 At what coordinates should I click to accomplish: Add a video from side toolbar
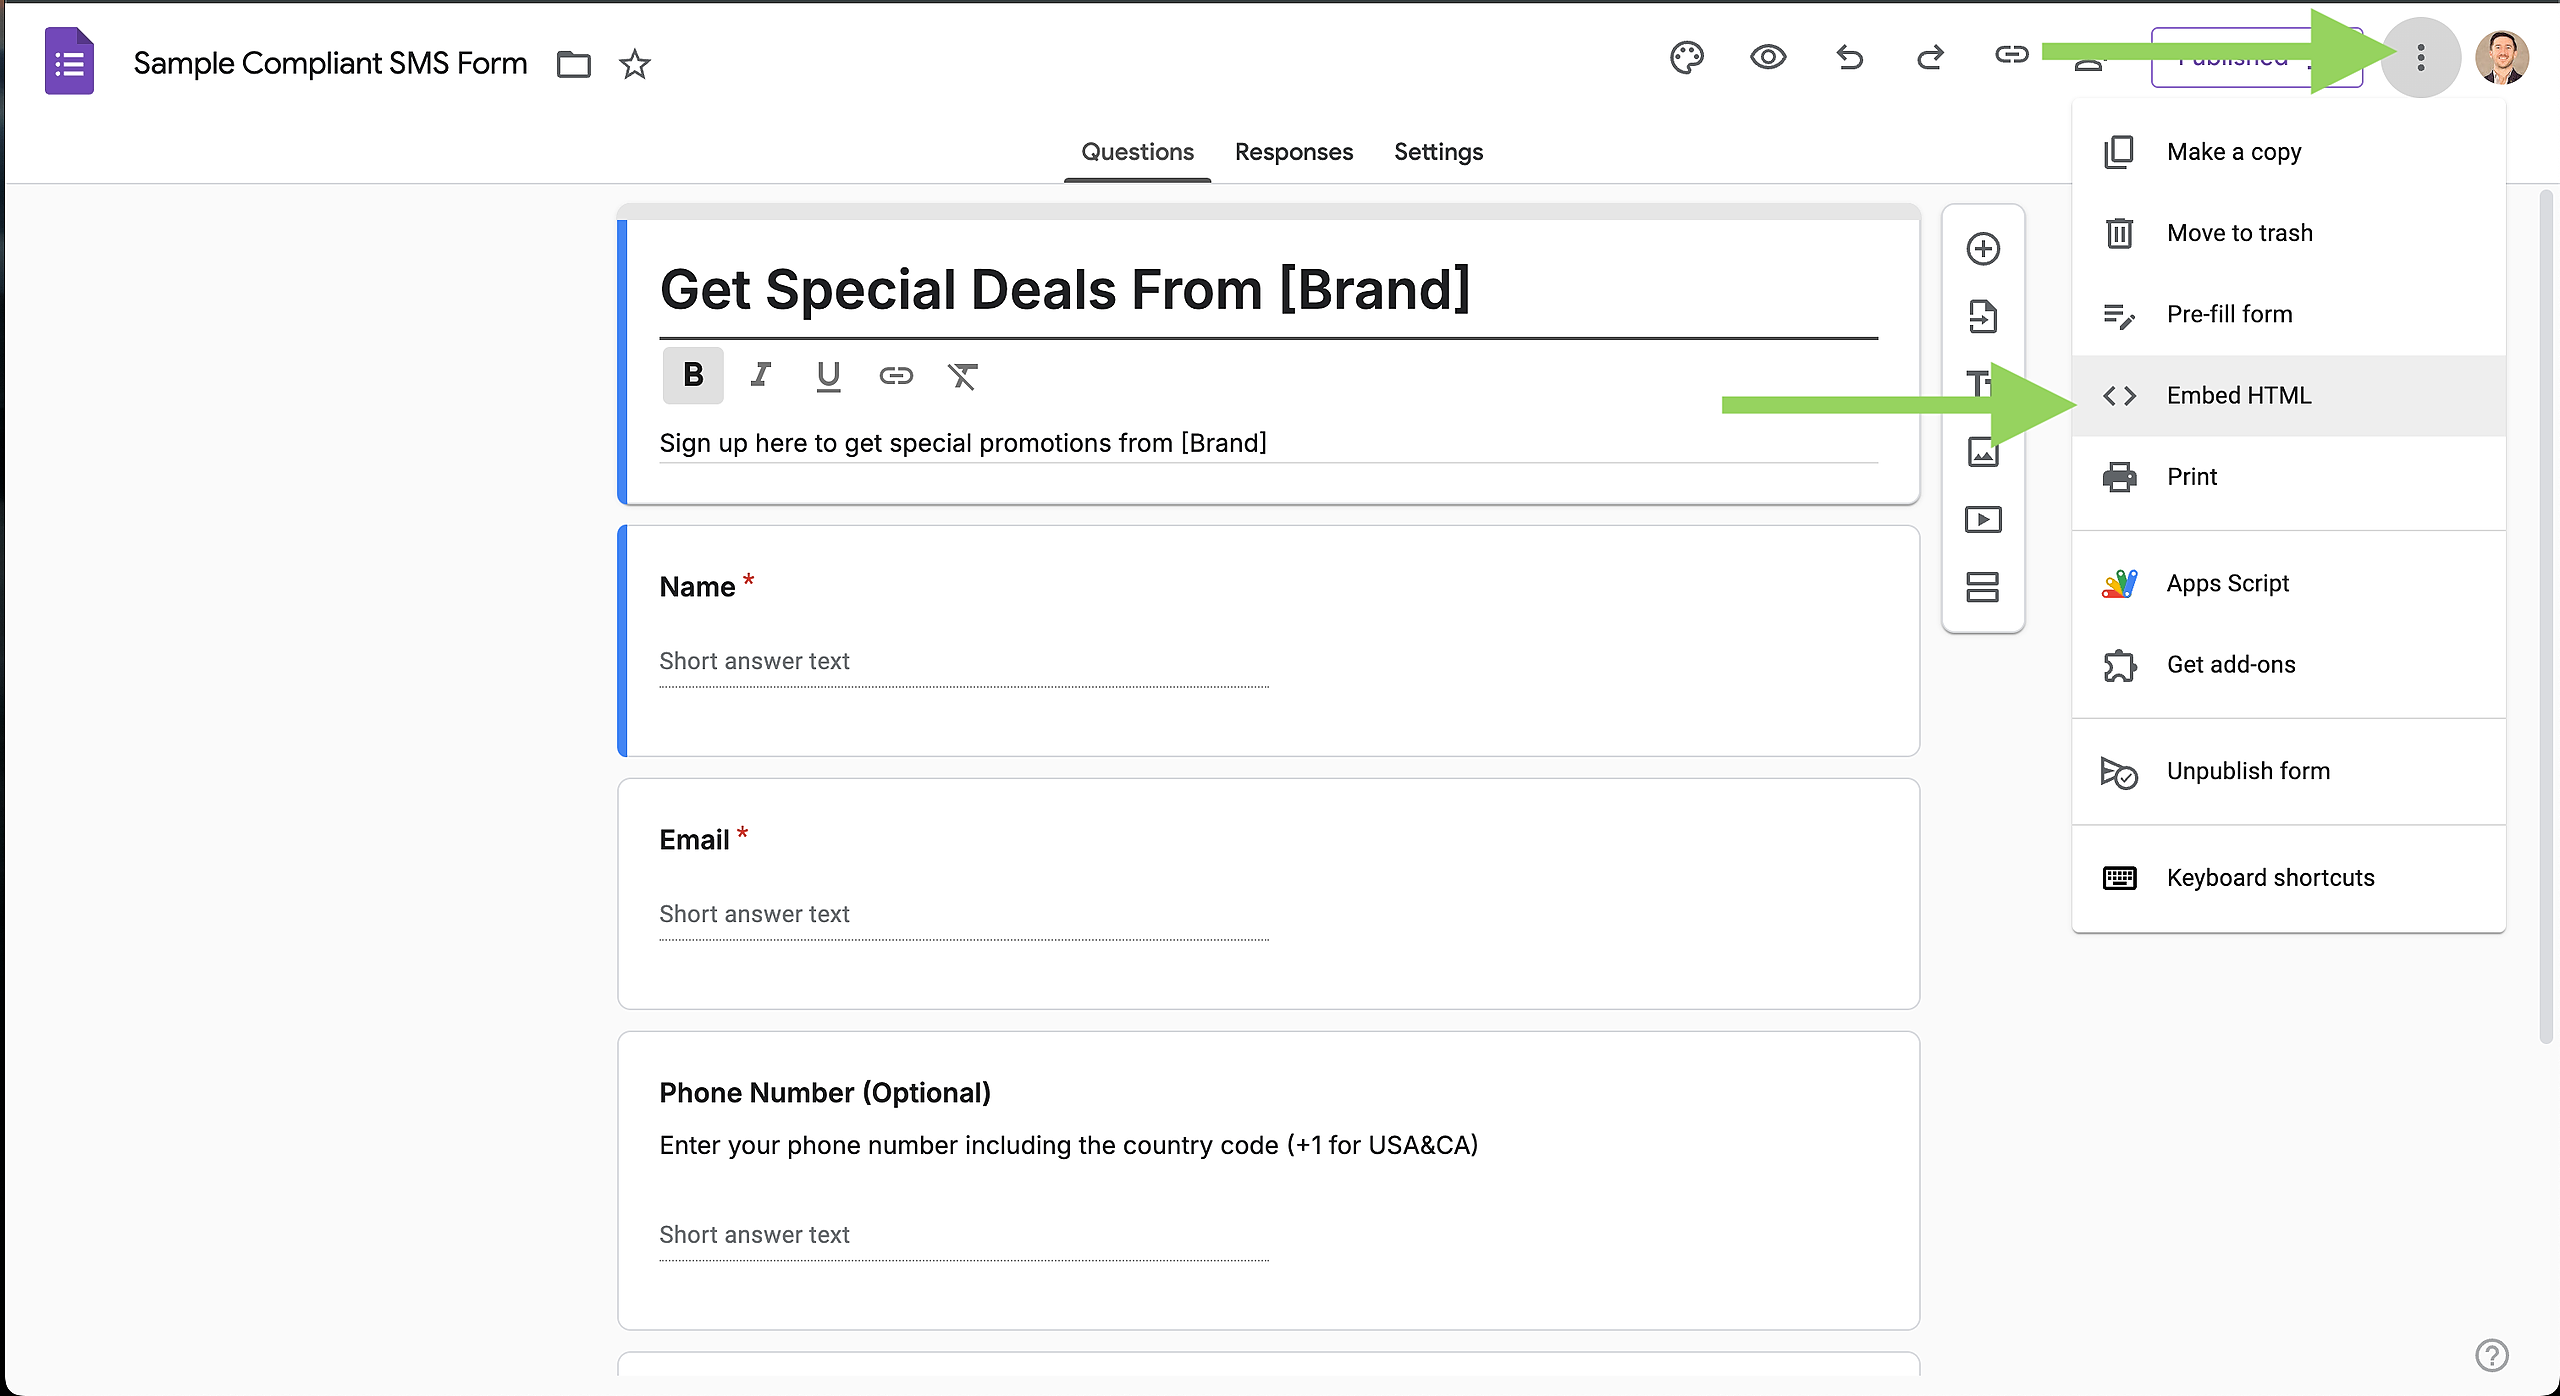[x=1982, y=520]
